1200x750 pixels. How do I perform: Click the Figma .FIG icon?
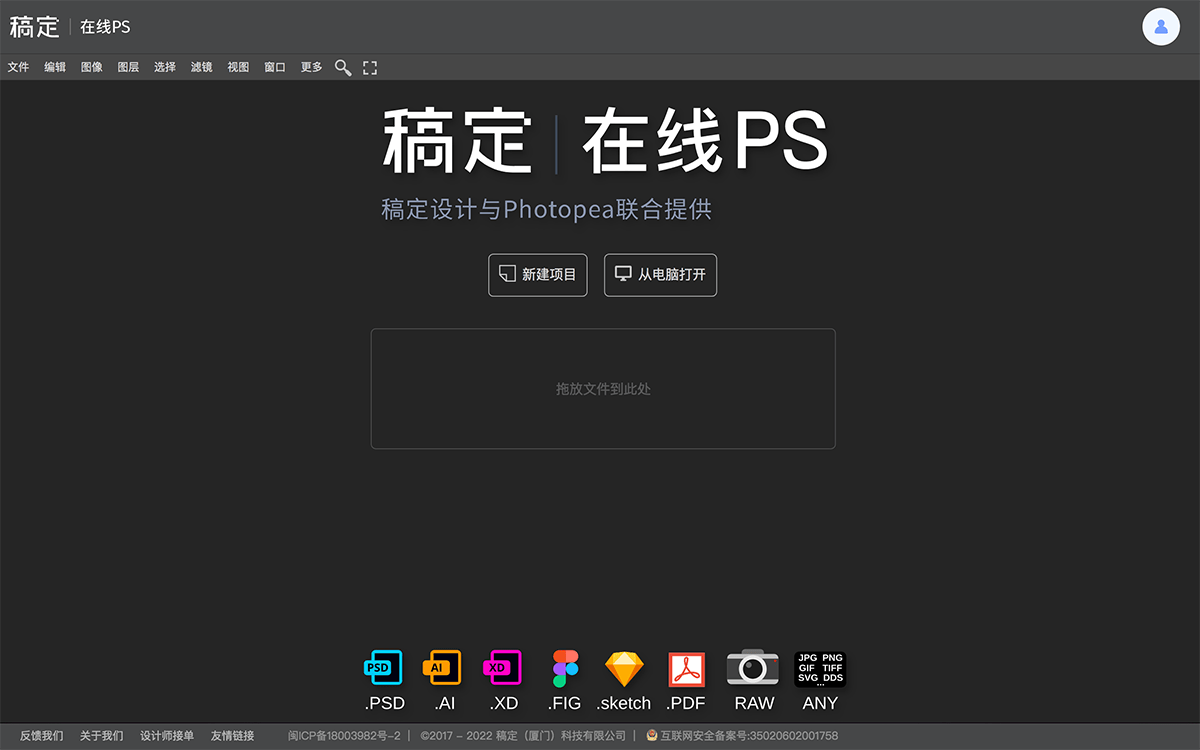point(565,668)
